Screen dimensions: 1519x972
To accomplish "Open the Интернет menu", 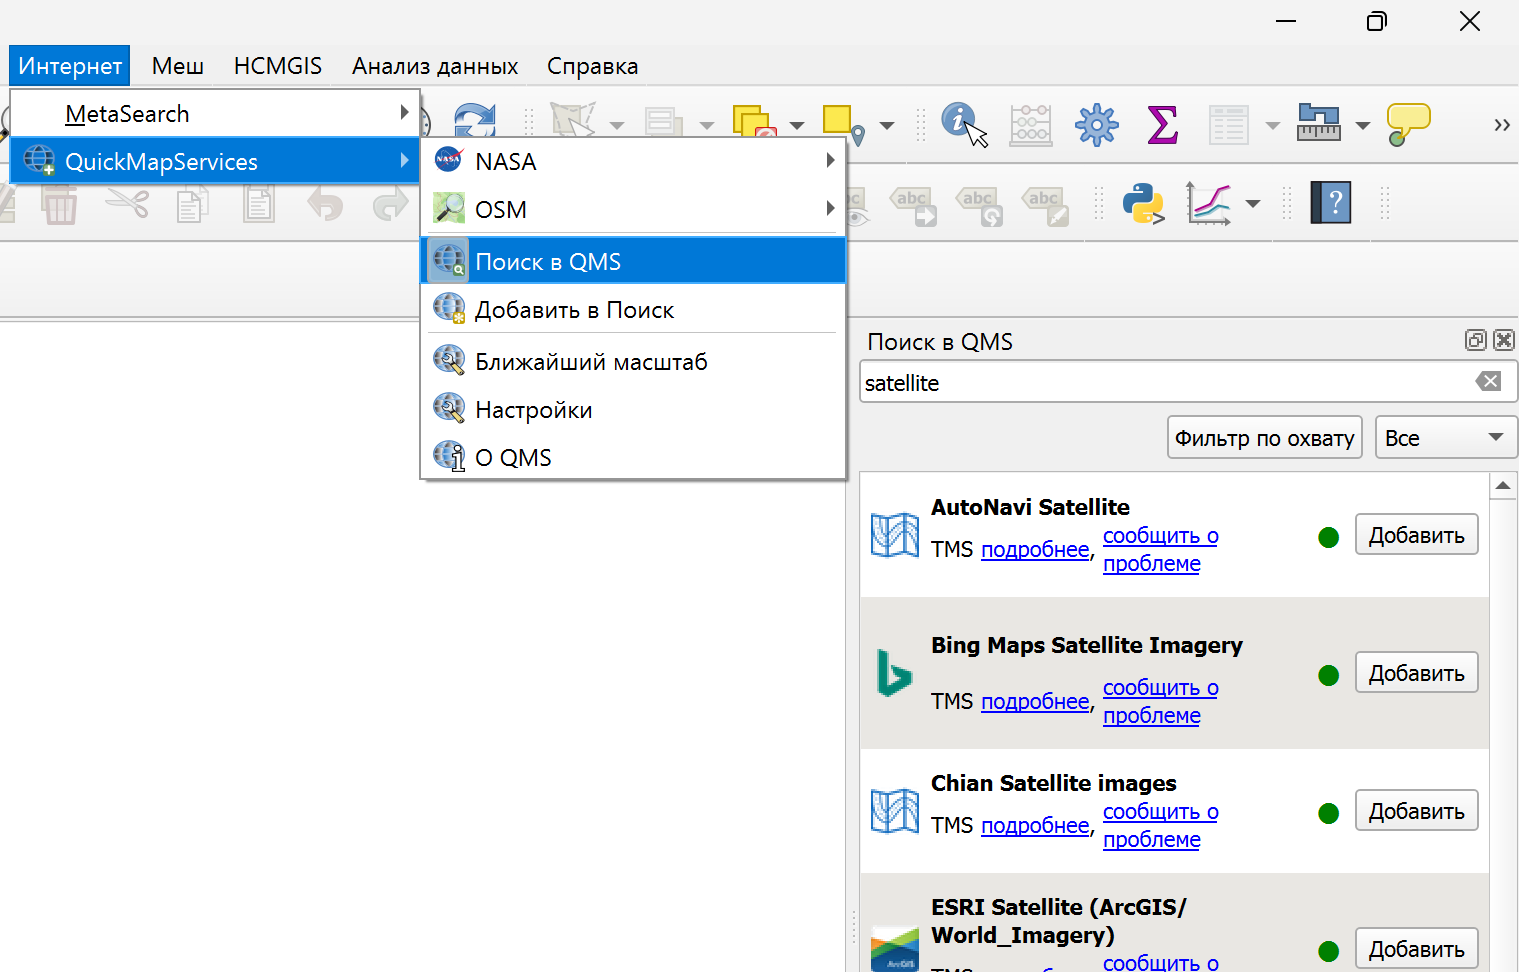I will tap(70, 66).
